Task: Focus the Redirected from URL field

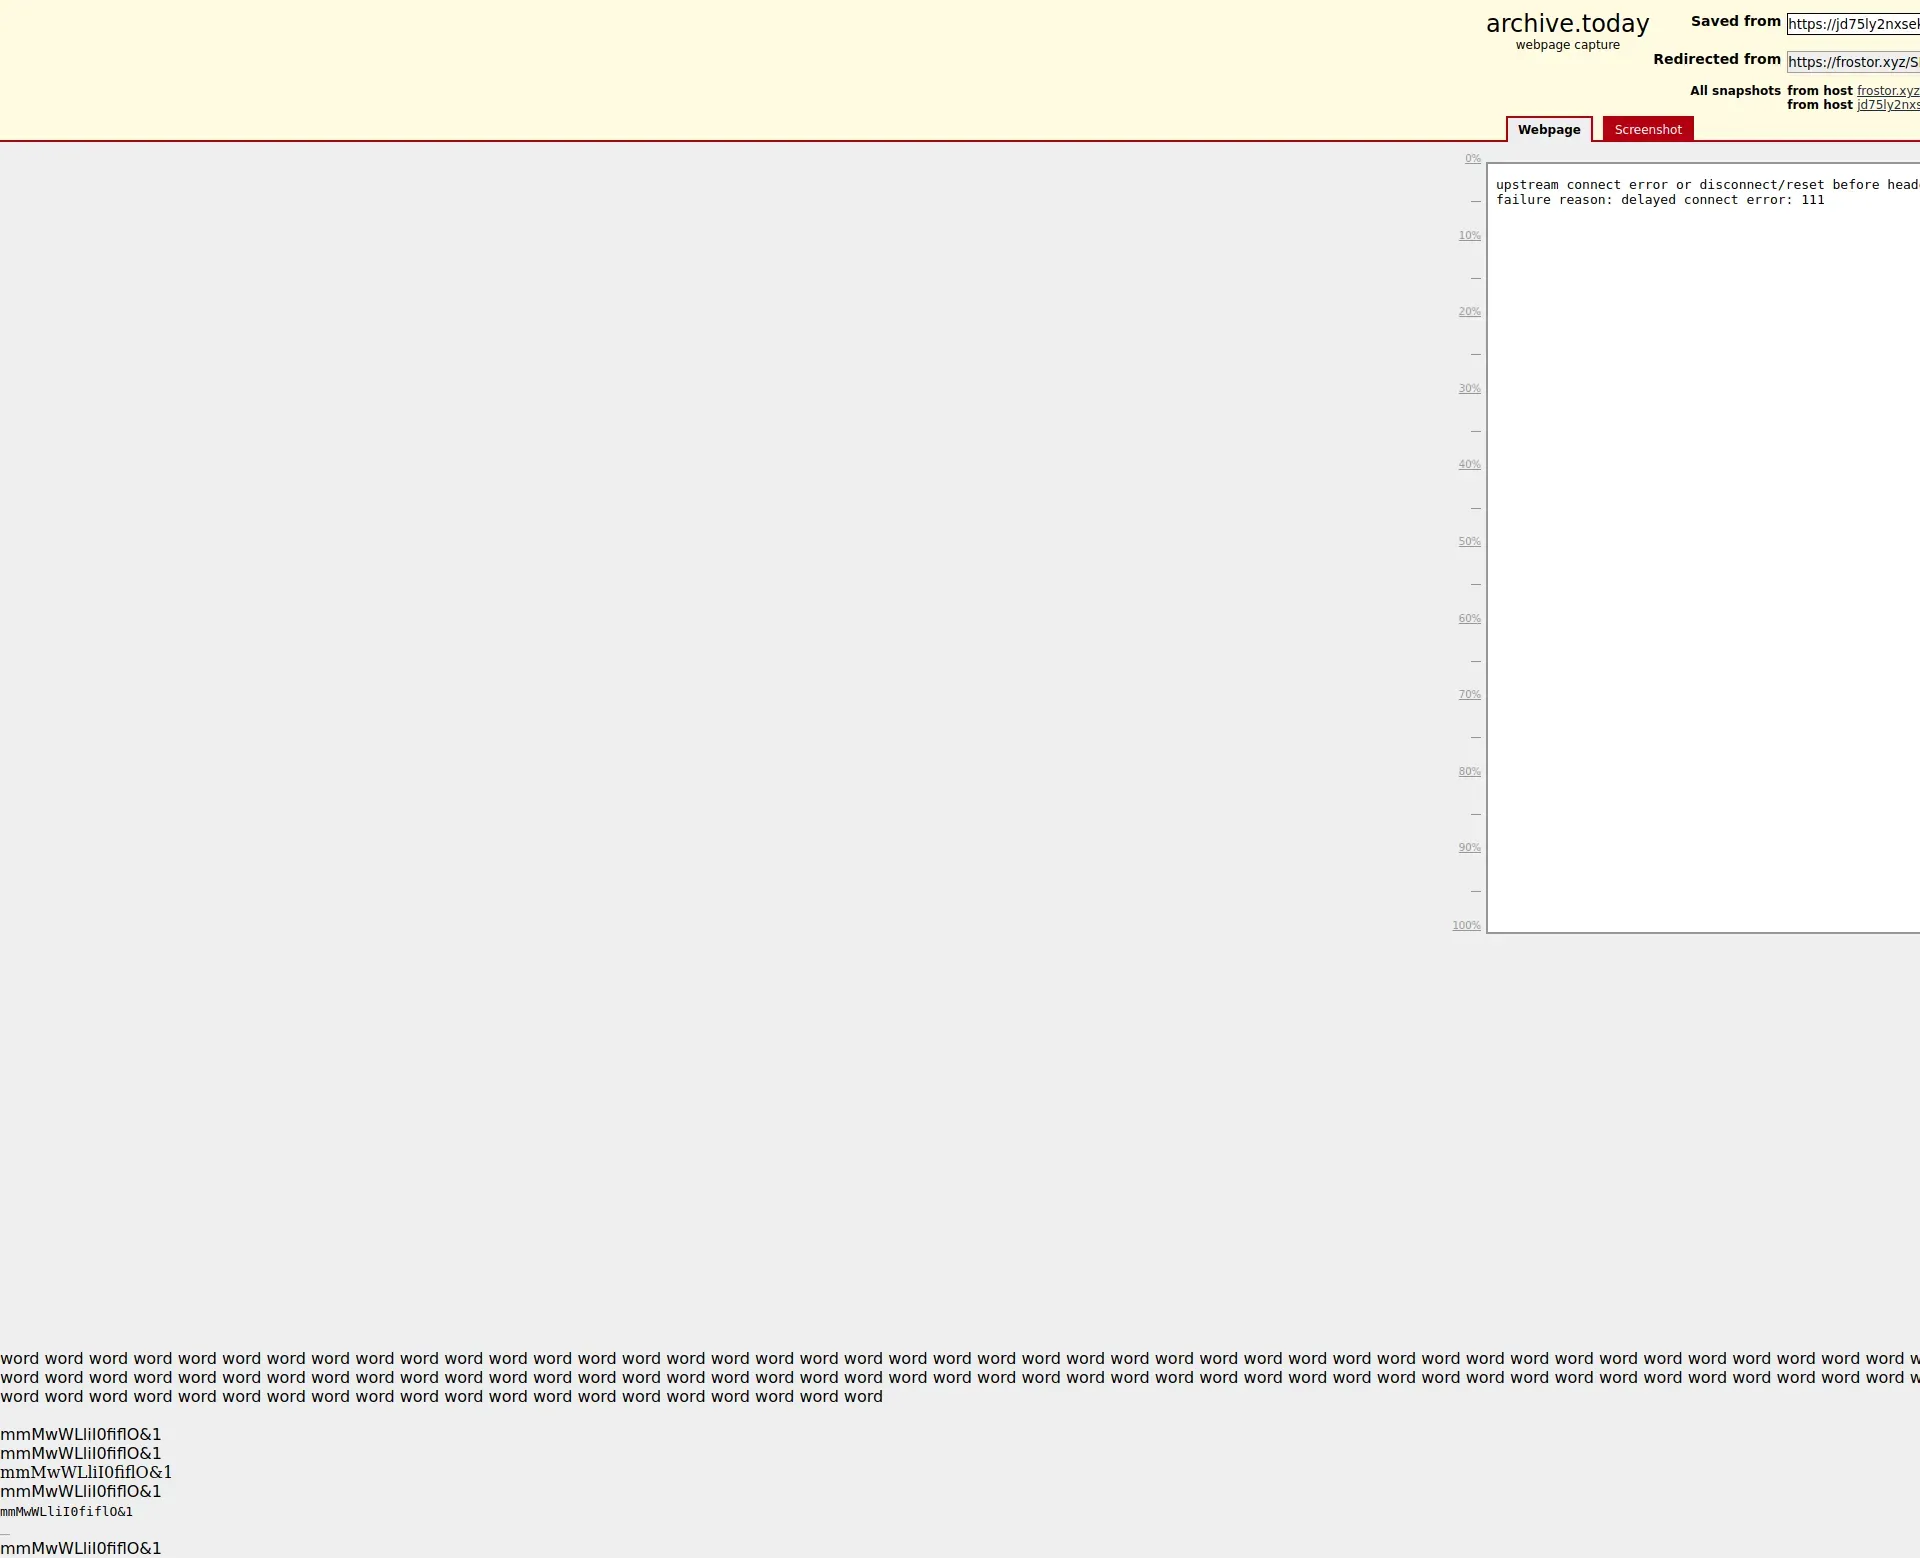Action: (x=1853, y=62)
